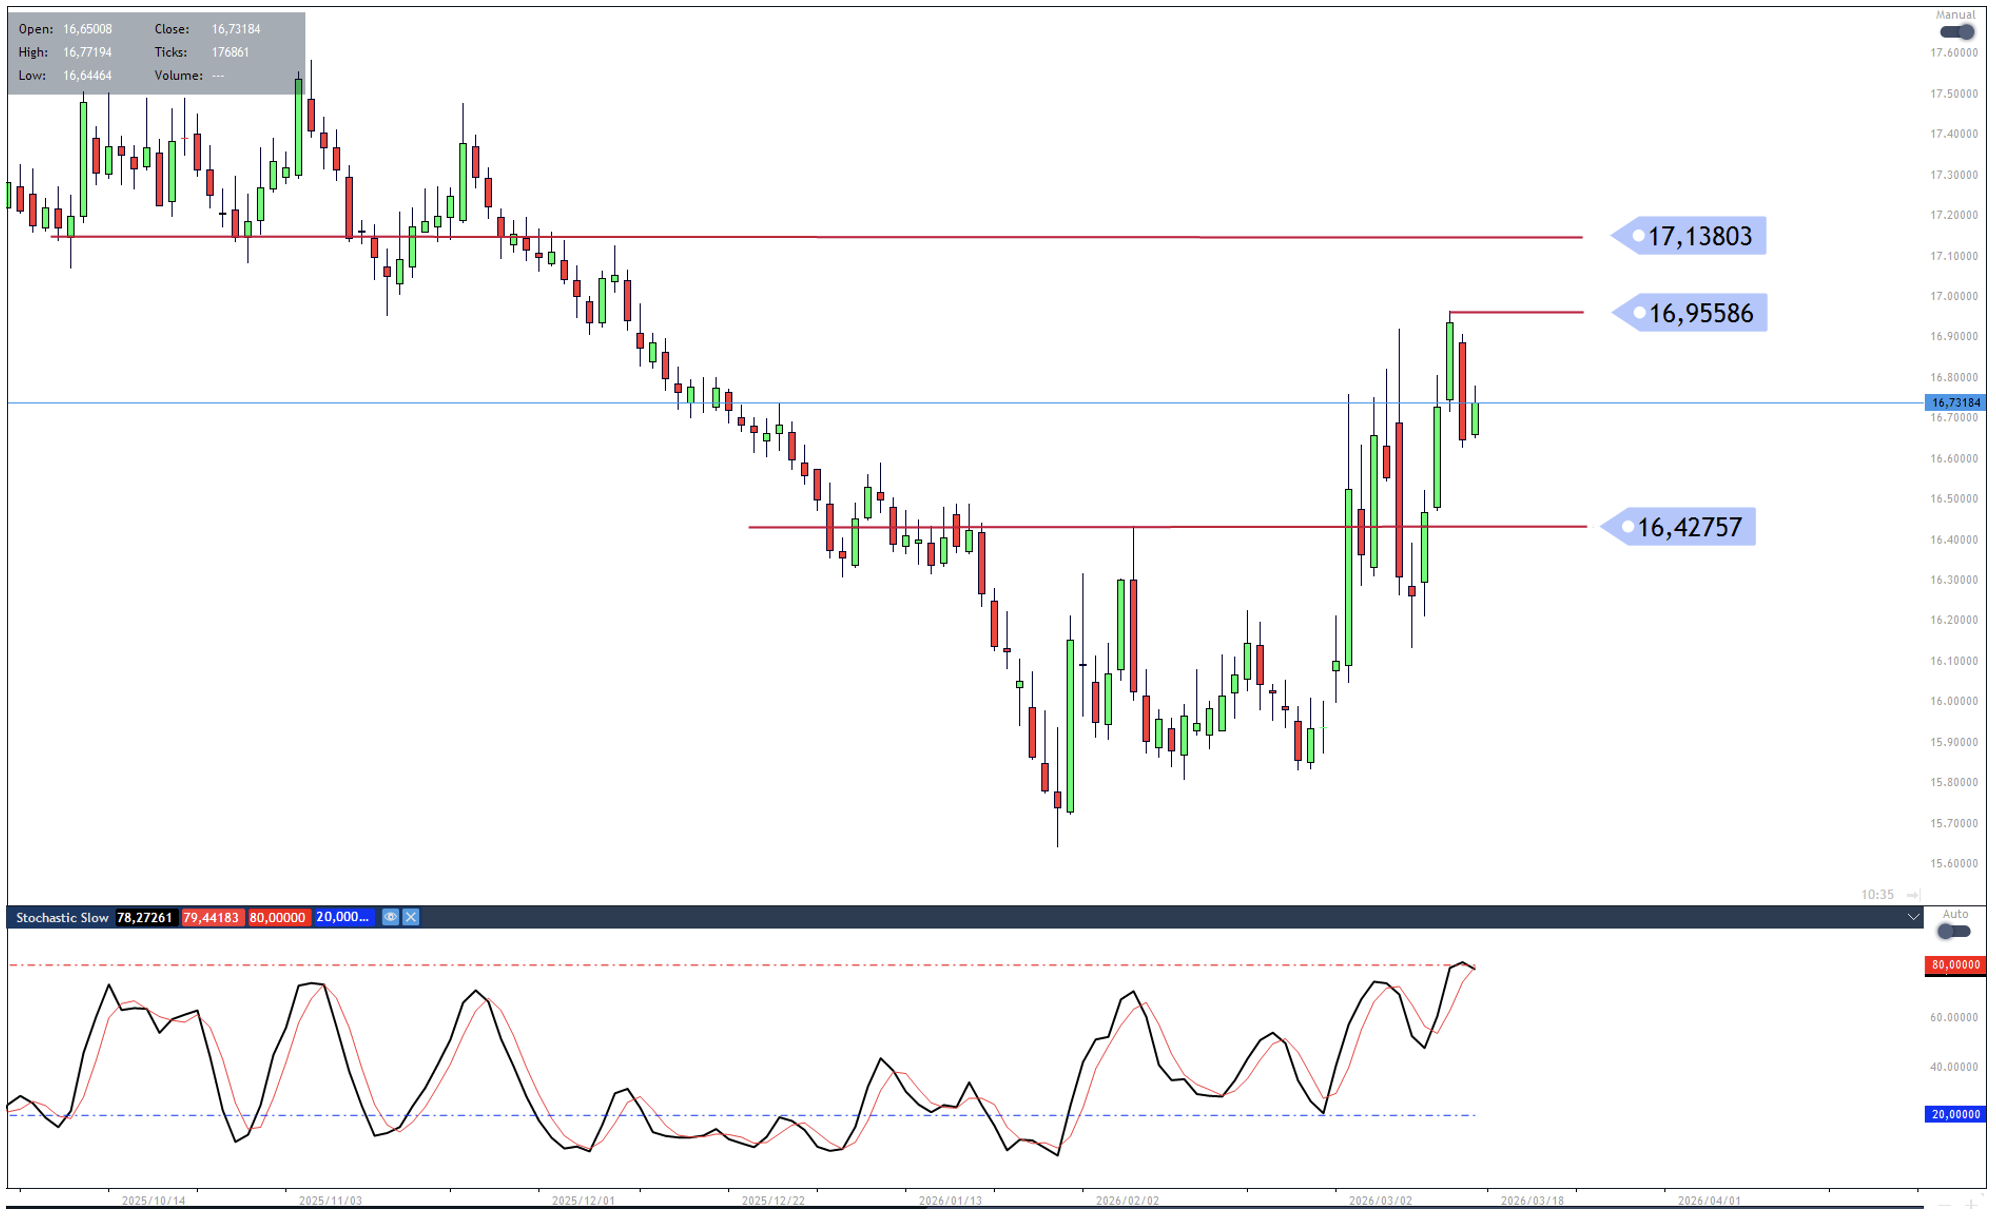Click the blue 20,00000 scale marker
Screen dimensions: 1996x1216
(1954, 1114)
